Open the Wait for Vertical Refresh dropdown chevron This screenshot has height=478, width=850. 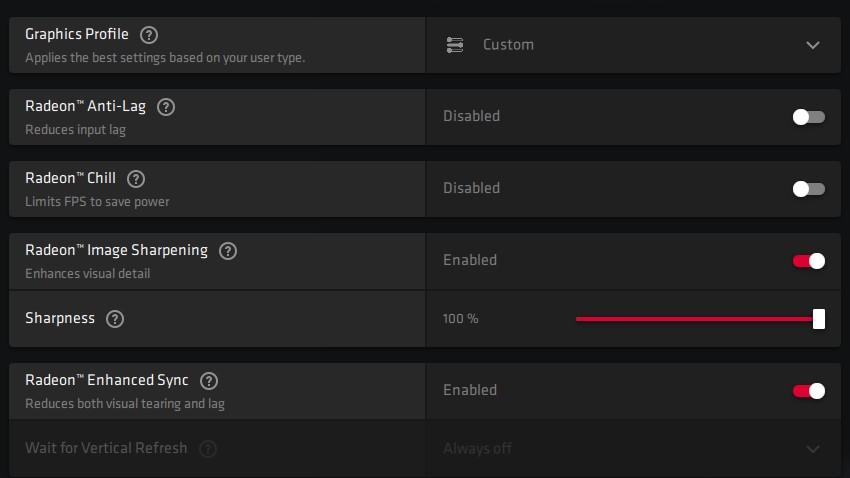pyautogui.click(x=812, y=449)
